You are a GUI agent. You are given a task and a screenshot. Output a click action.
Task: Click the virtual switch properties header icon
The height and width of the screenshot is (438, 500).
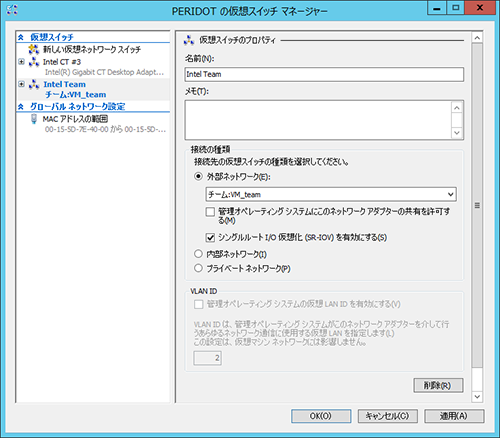point(189,40)
